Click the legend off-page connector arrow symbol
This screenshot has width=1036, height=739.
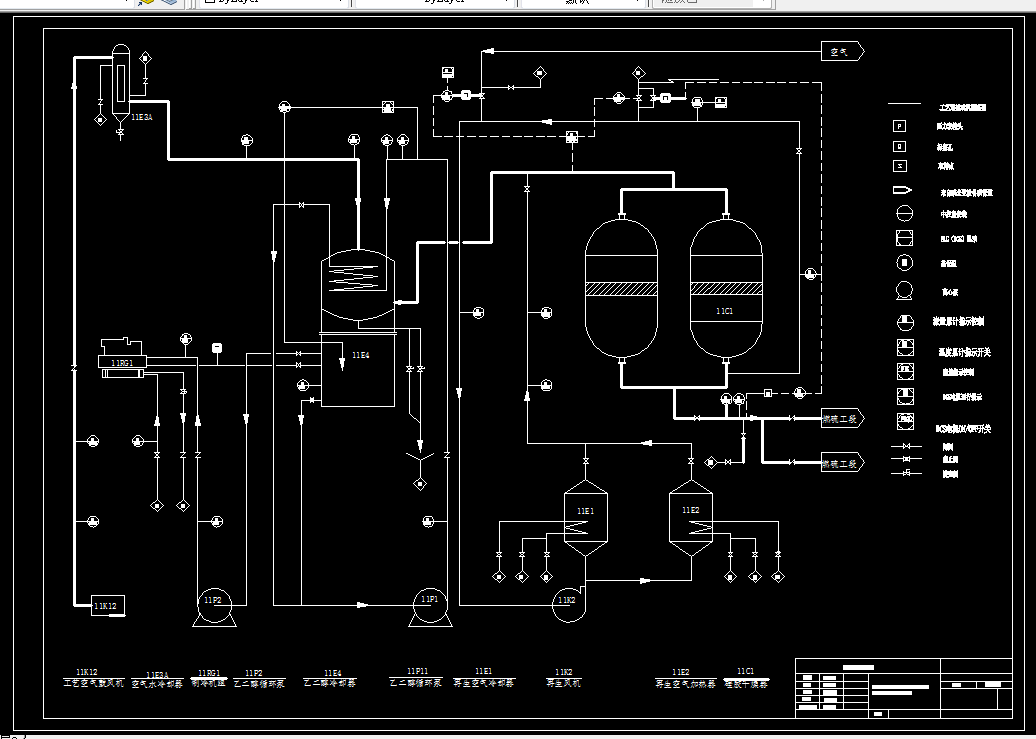(903, 190)
